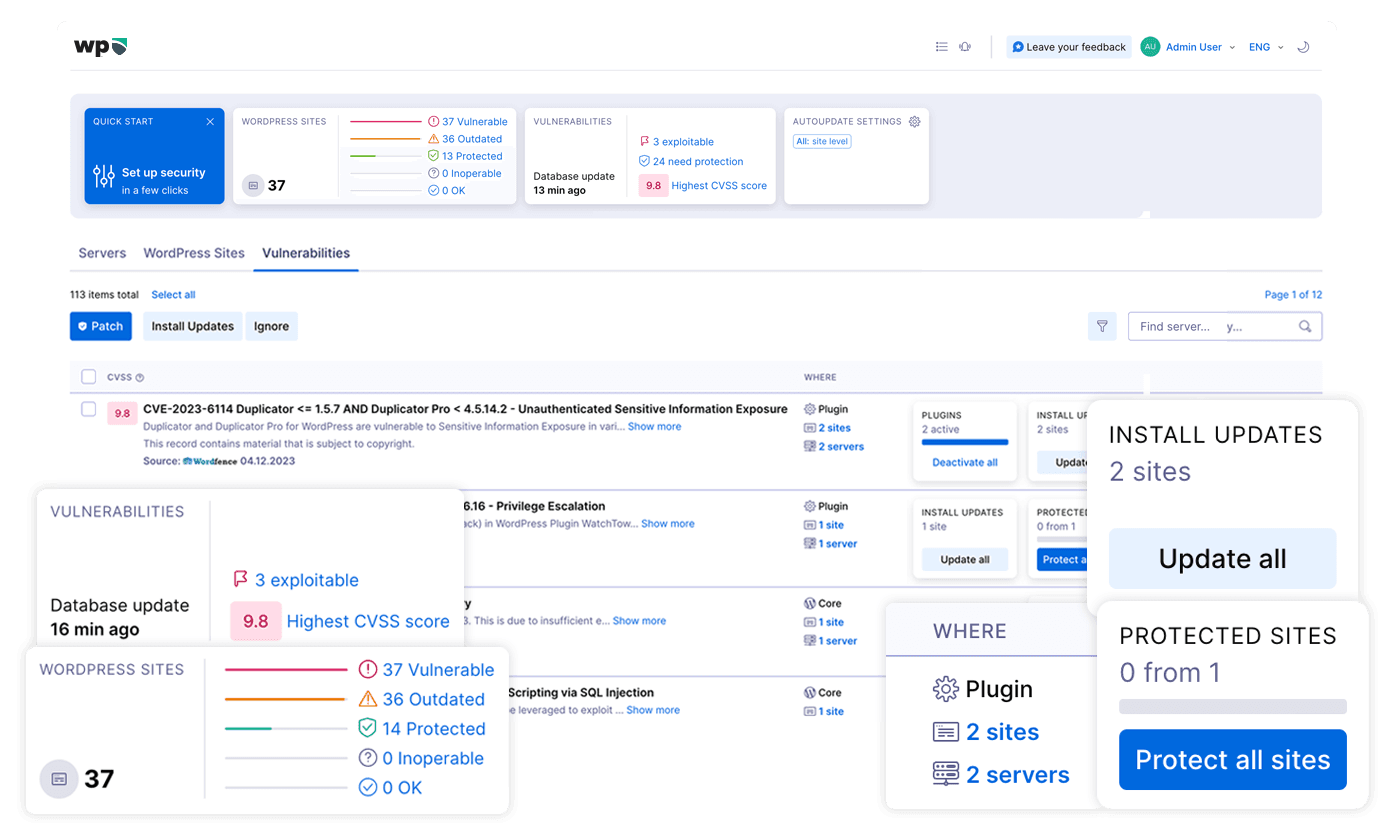The width and height of the screenshot is (1400, 833).
Task: Expand CVE-2023-6114 description with Show more
Action: click(654, 426)
